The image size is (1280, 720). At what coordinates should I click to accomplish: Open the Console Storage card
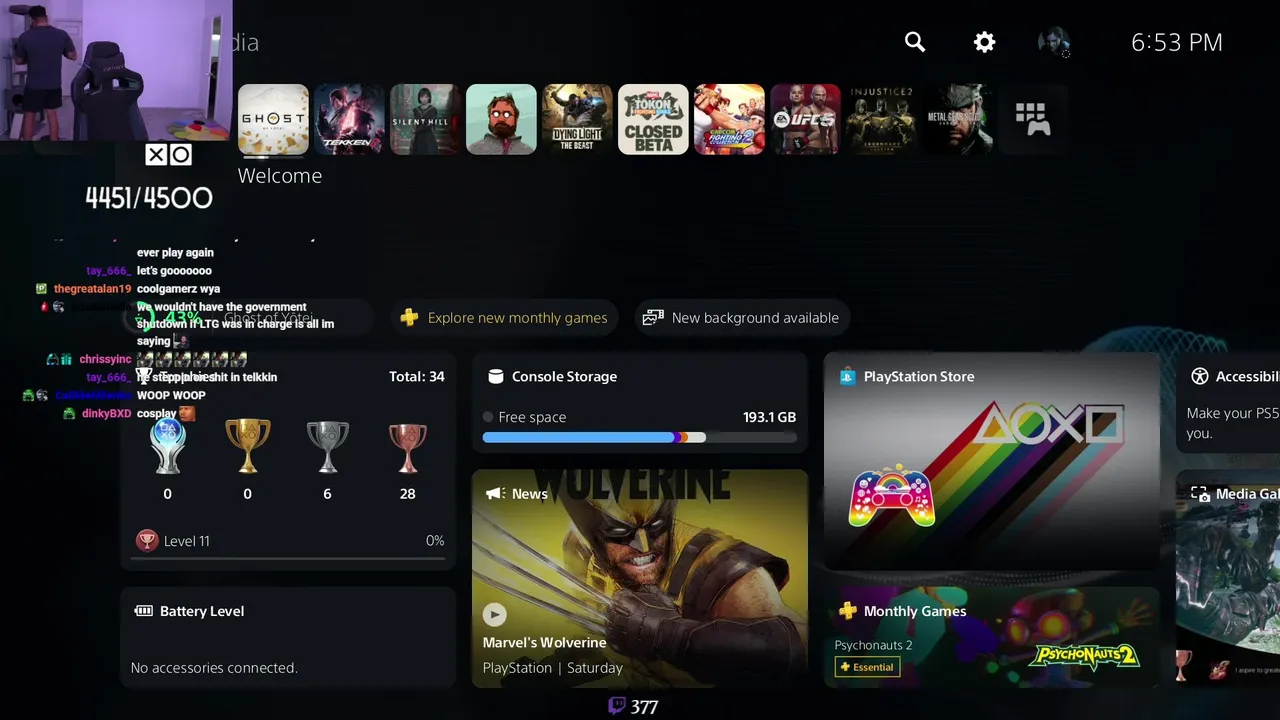640,403
